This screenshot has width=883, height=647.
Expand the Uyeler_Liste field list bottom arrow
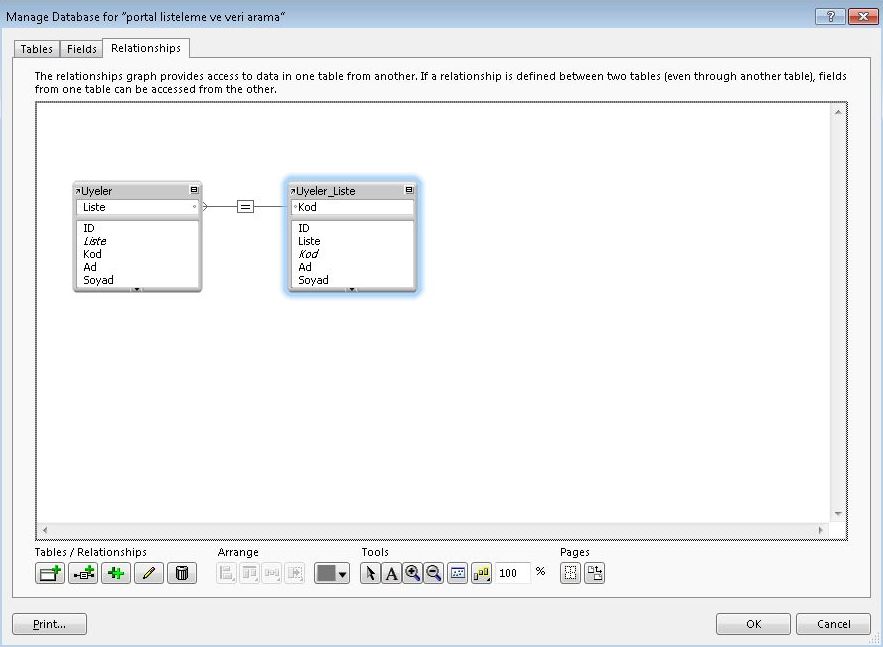tap(352, 289)
